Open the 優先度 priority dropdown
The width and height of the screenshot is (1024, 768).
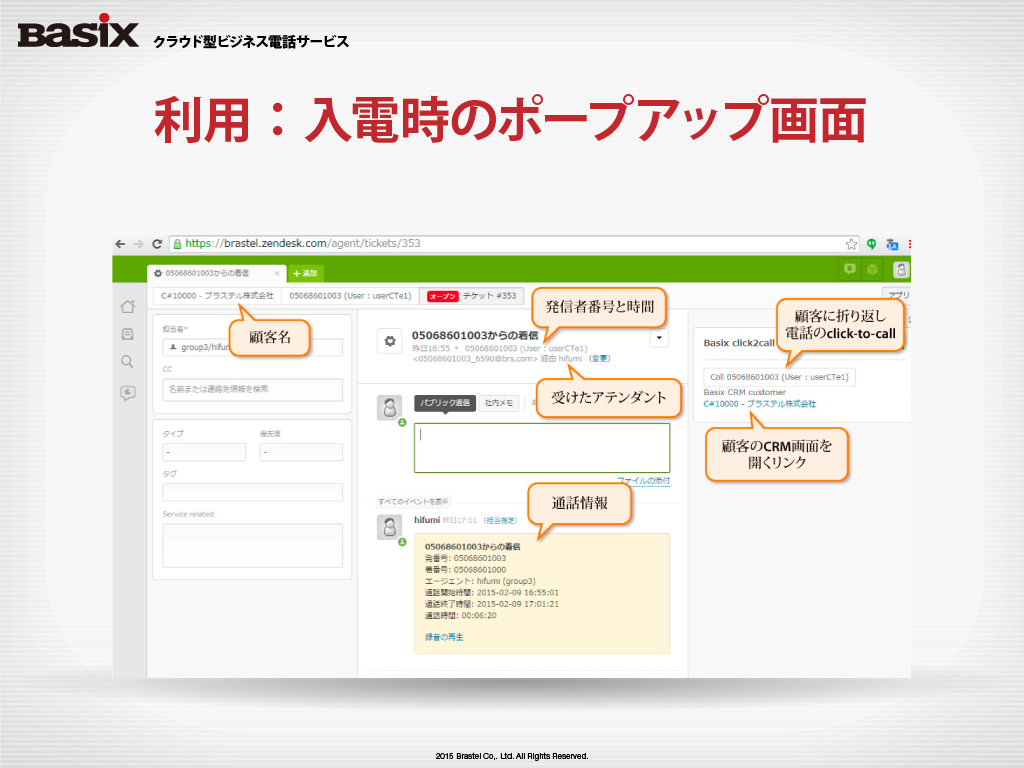point(301,452)
